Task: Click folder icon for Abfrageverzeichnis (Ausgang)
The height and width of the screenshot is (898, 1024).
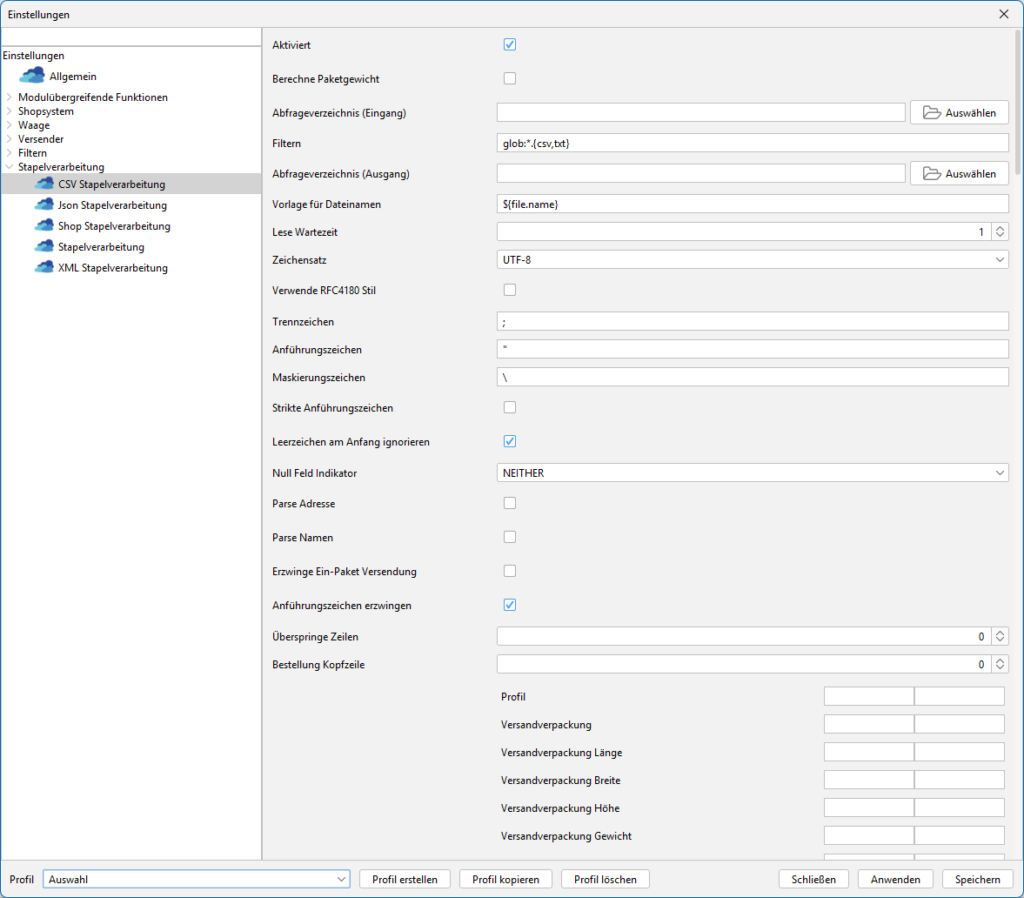Action: [x=932, y=174]
